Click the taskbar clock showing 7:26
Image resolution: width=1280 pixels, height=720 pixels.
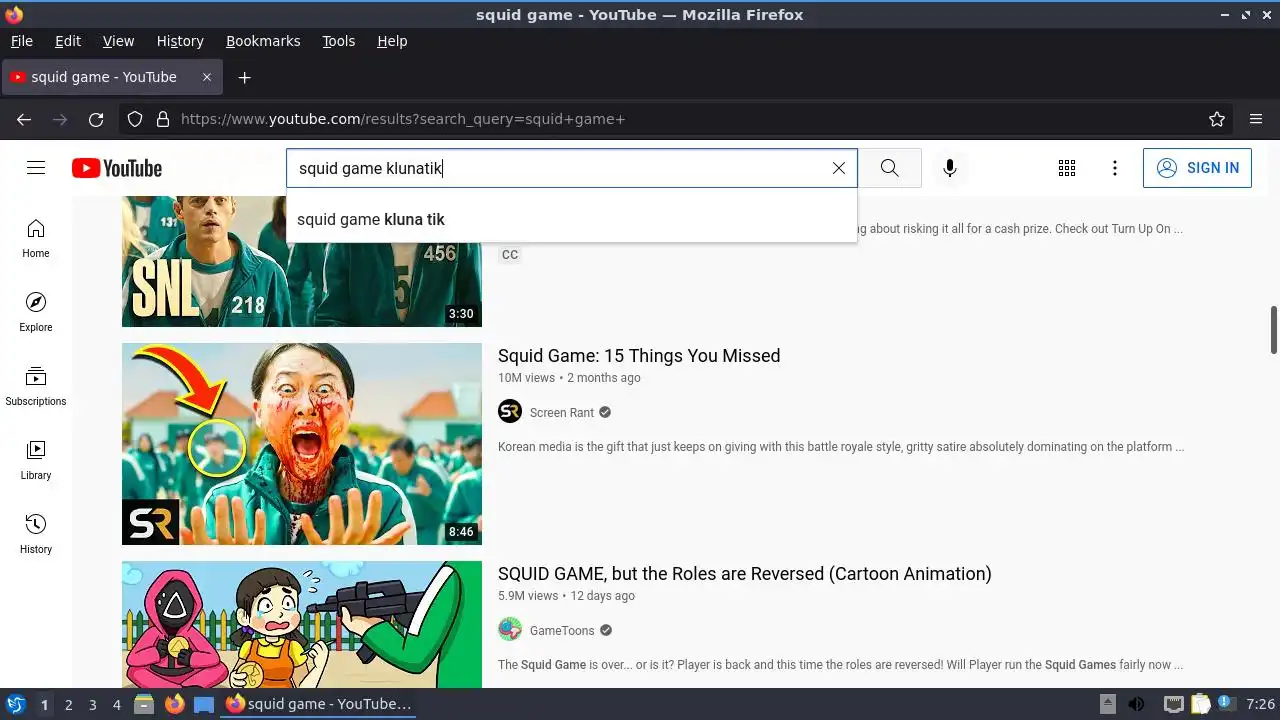coord(1260,704)
